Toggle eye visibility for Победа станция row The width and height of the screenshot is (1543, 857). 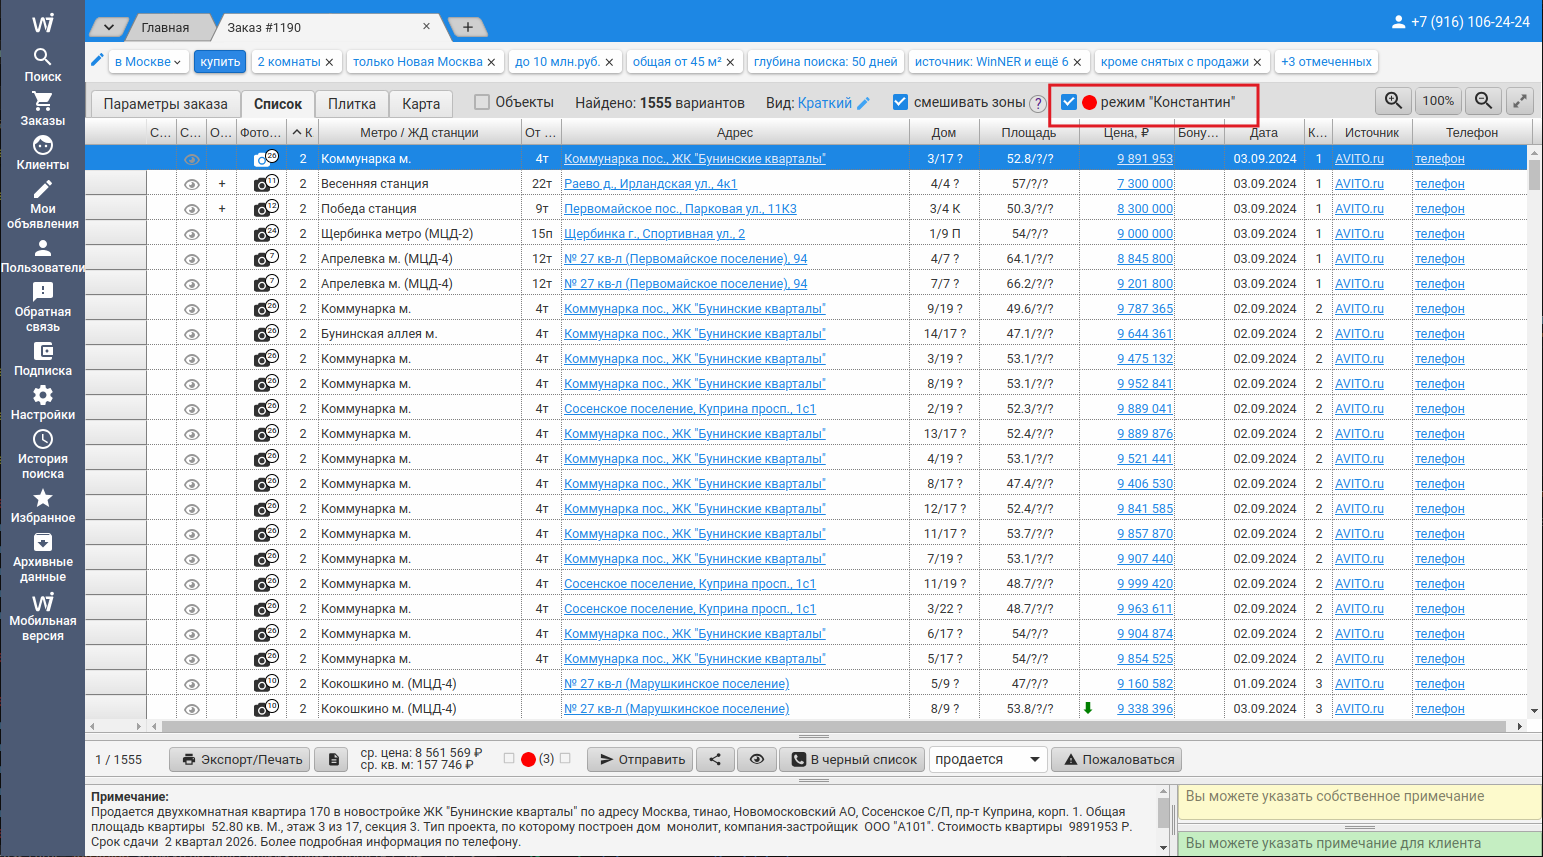coord(191,209)
